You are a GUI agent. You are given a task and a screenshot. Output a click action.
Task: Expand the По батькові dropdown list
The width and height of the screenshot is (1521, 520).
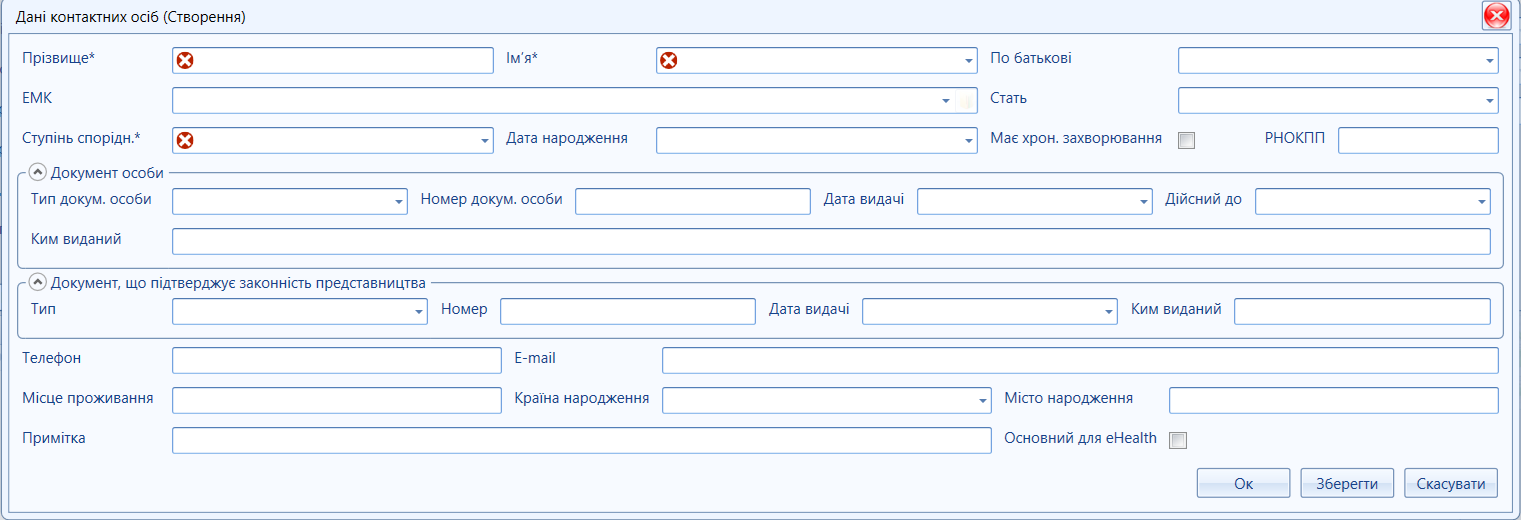1489,61
